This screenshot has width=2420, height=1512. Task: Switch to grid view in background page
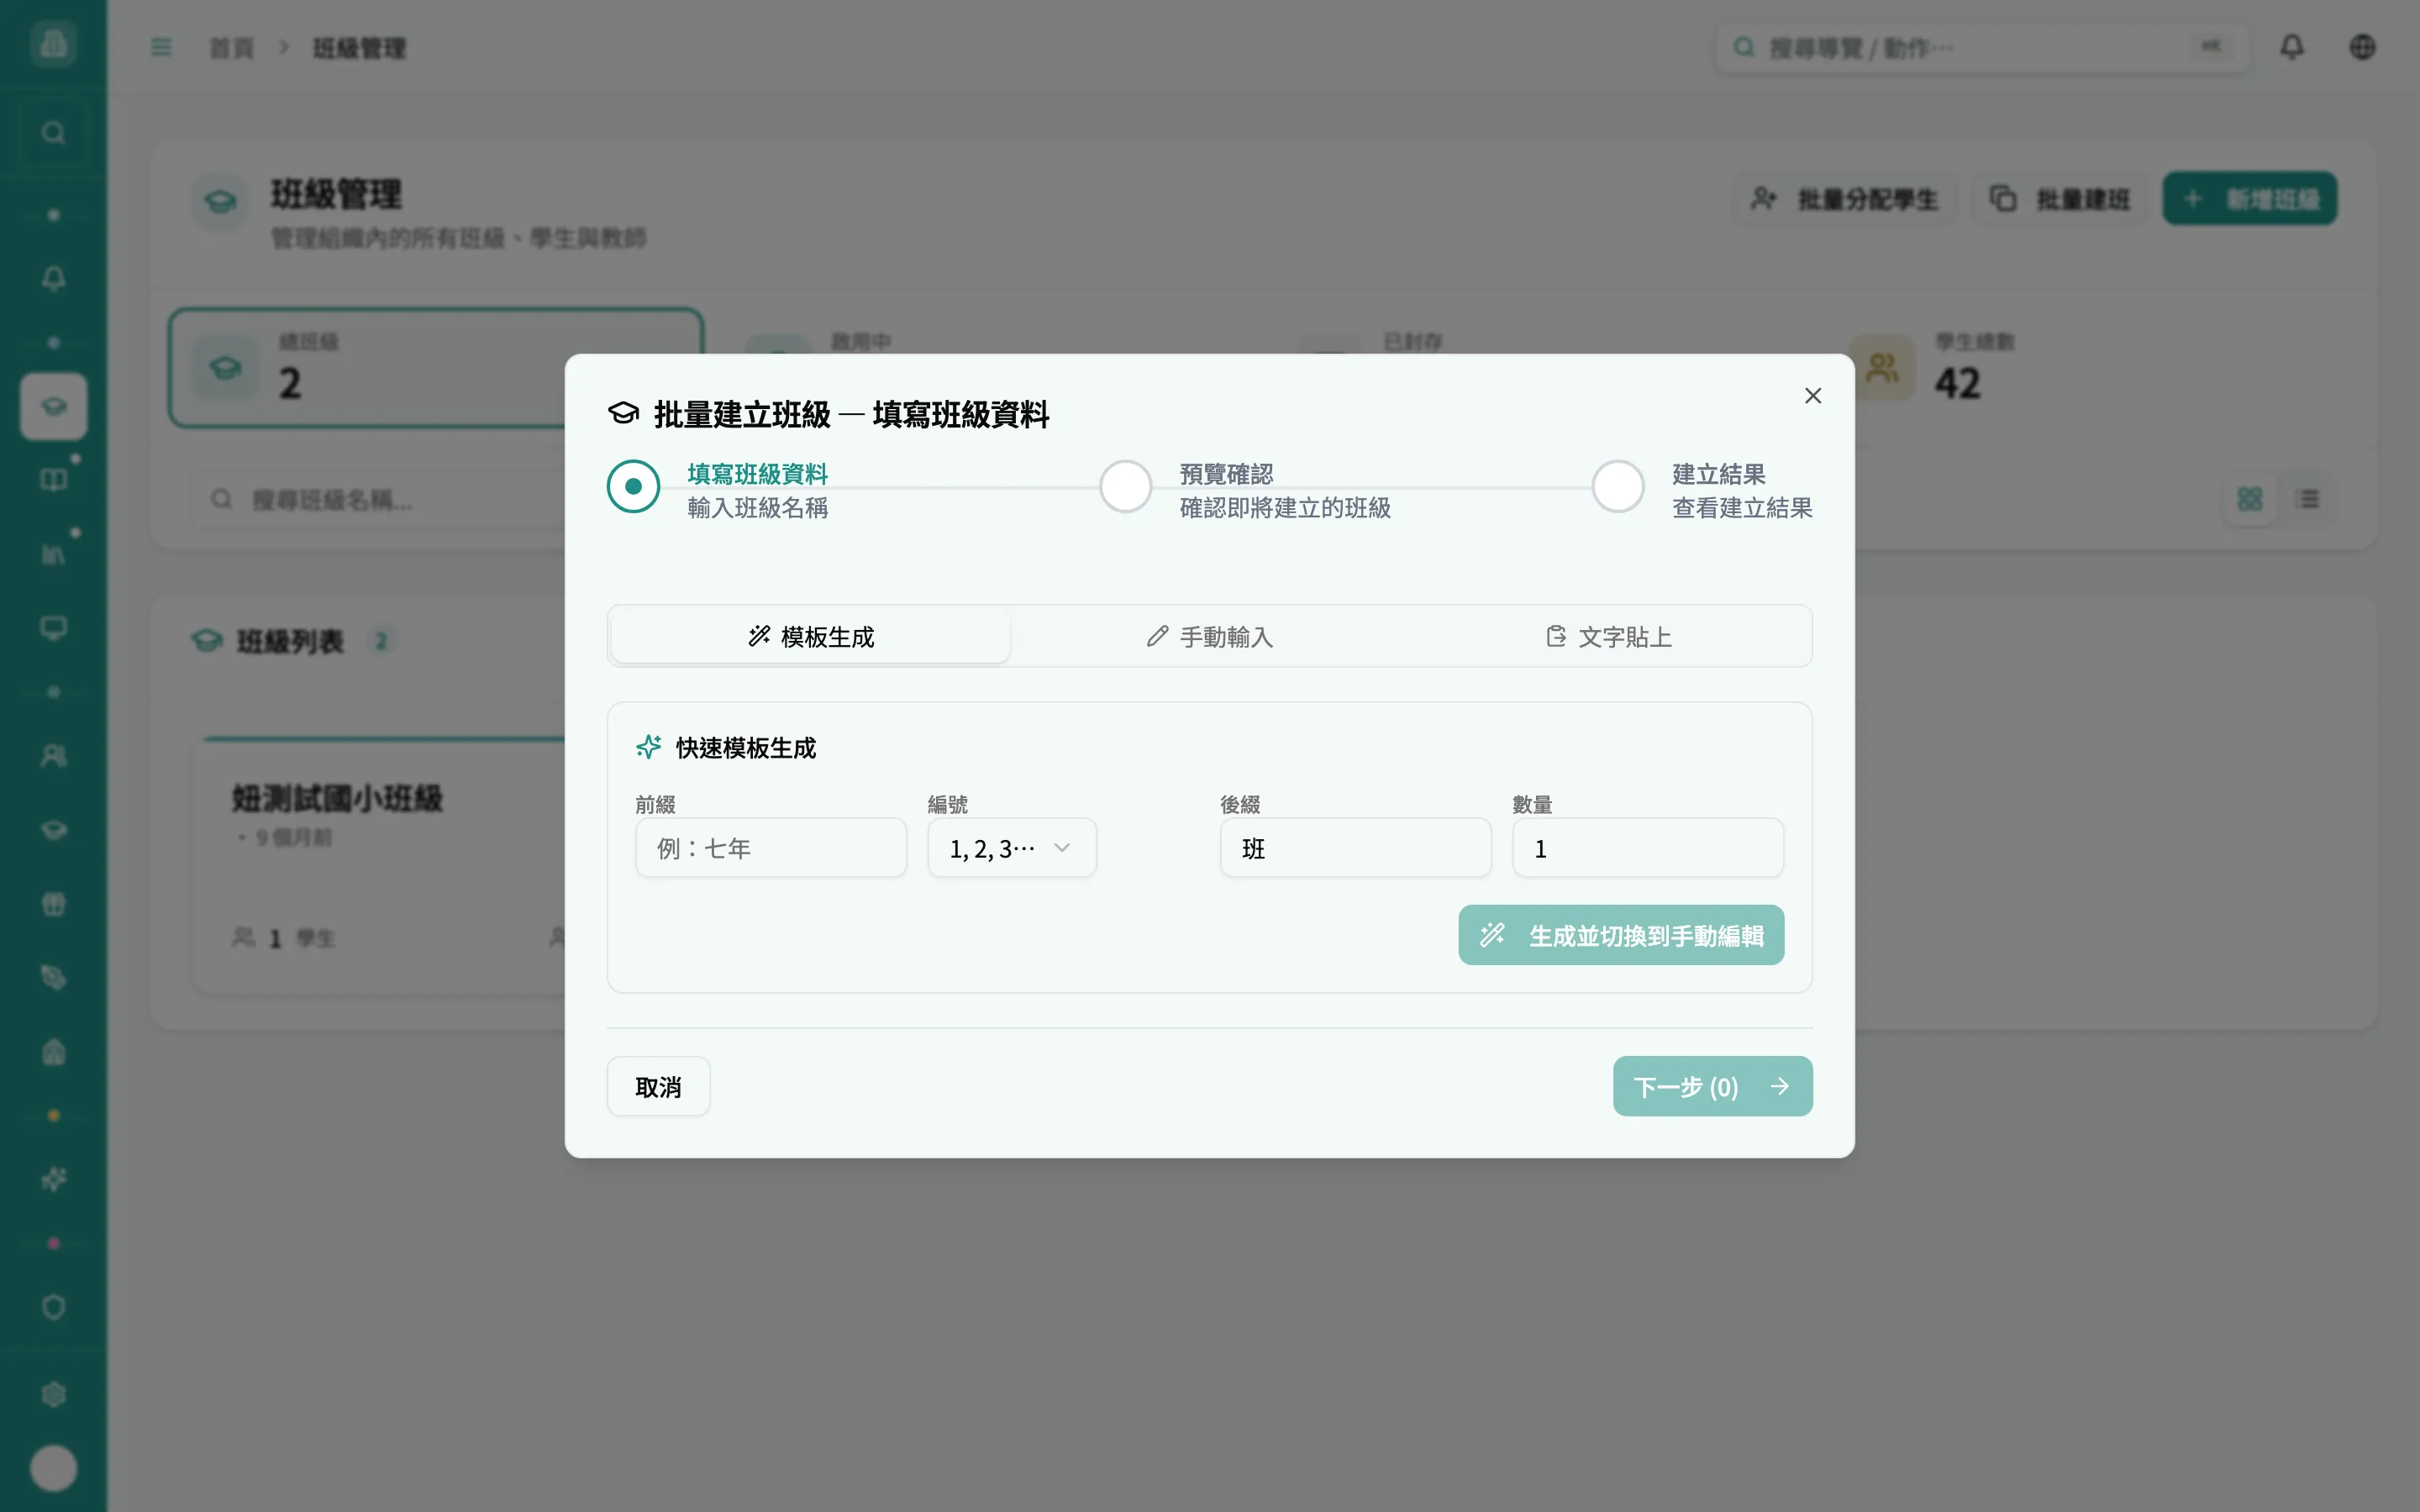coord(2249,498)
